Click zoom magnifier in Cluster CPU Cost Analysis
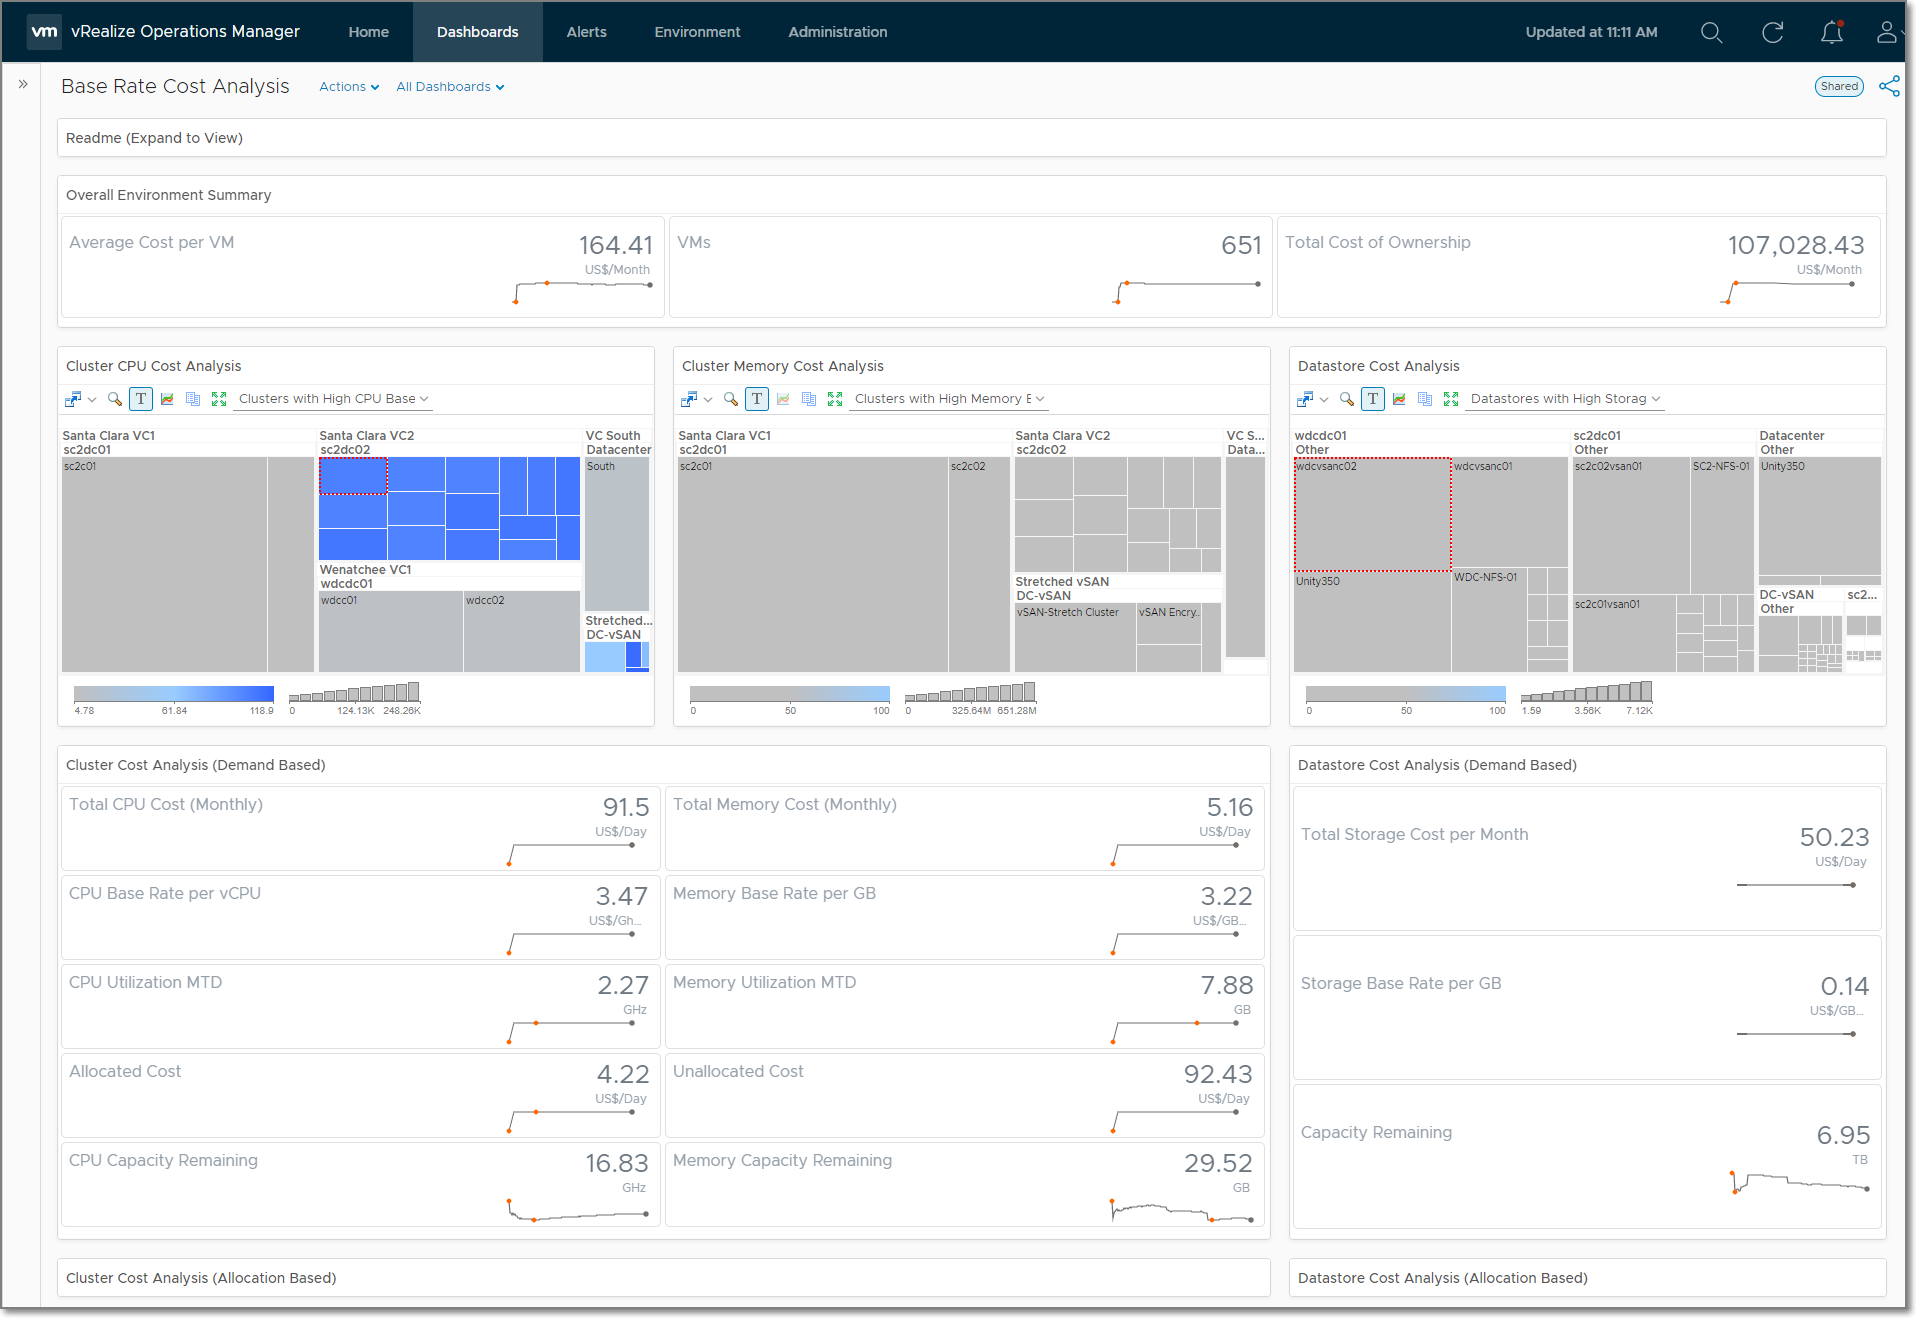 pos(115,399)
